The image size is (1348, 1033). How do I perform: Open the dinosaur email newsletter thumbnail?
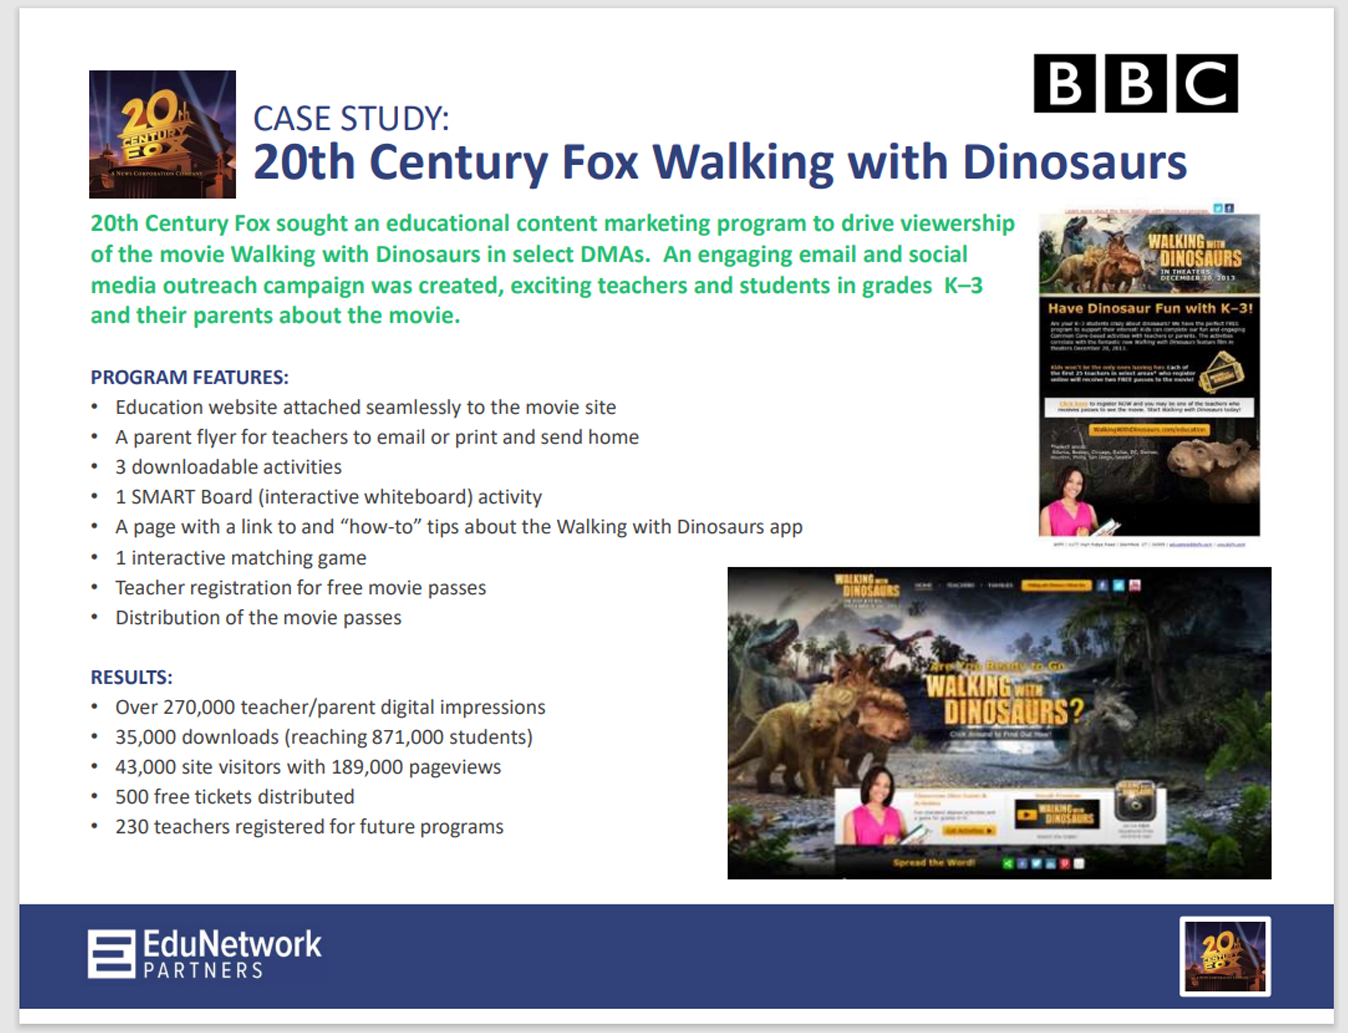[x=1149, y=375]
